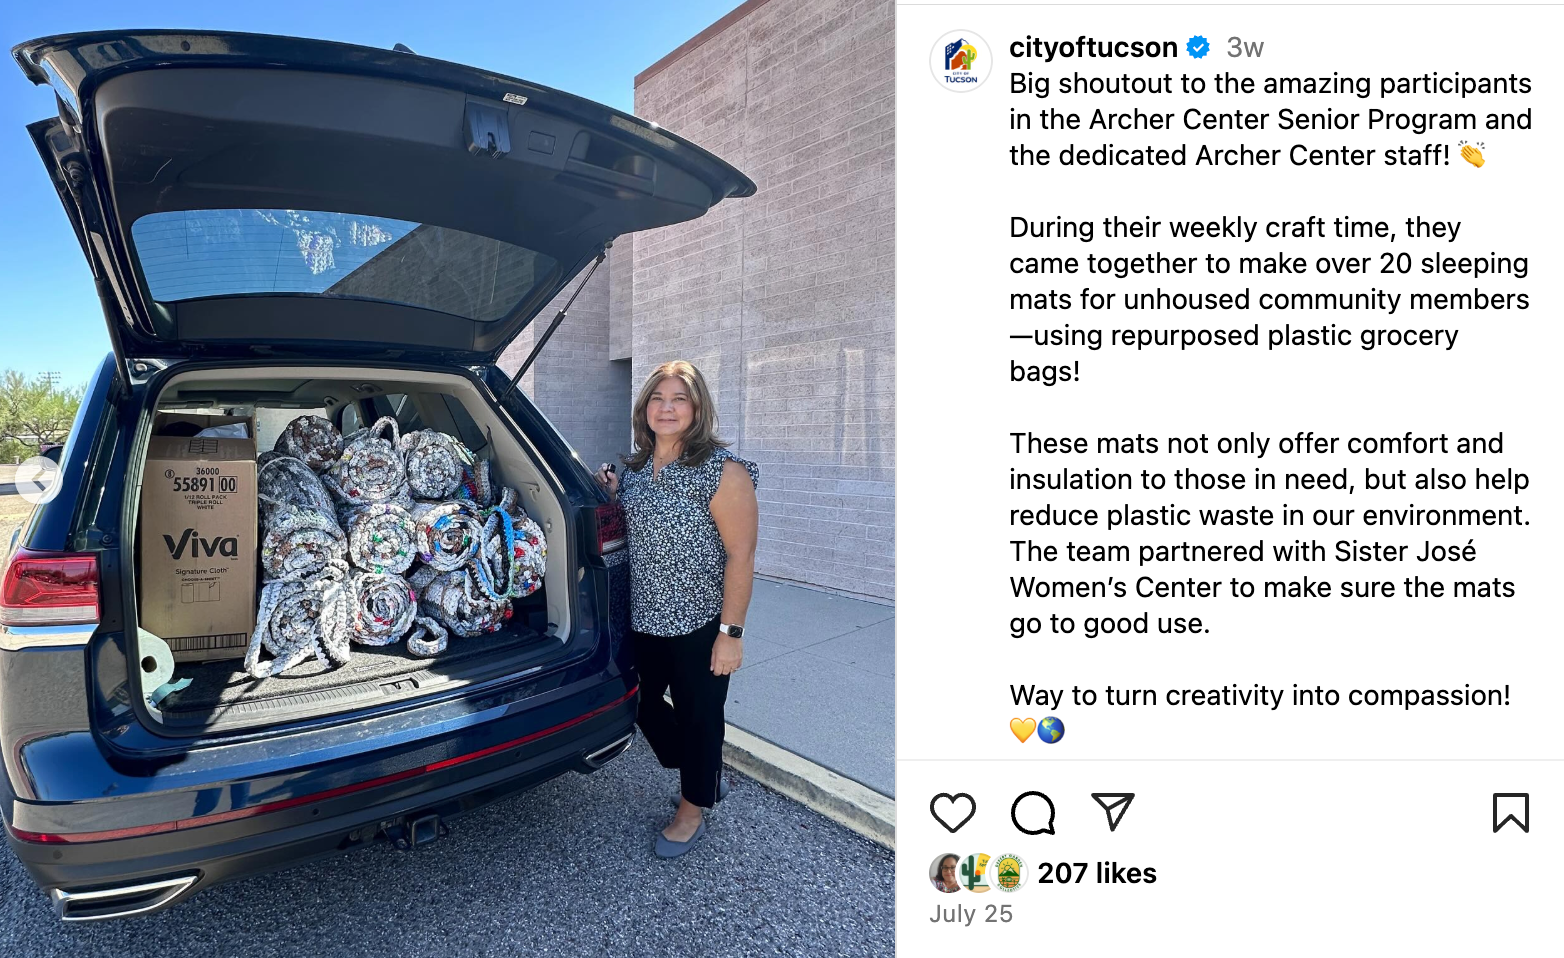This screenshot has height=958, width=1564.
Task: Click the globe emoji in caption
Action: pos(1051,730)
